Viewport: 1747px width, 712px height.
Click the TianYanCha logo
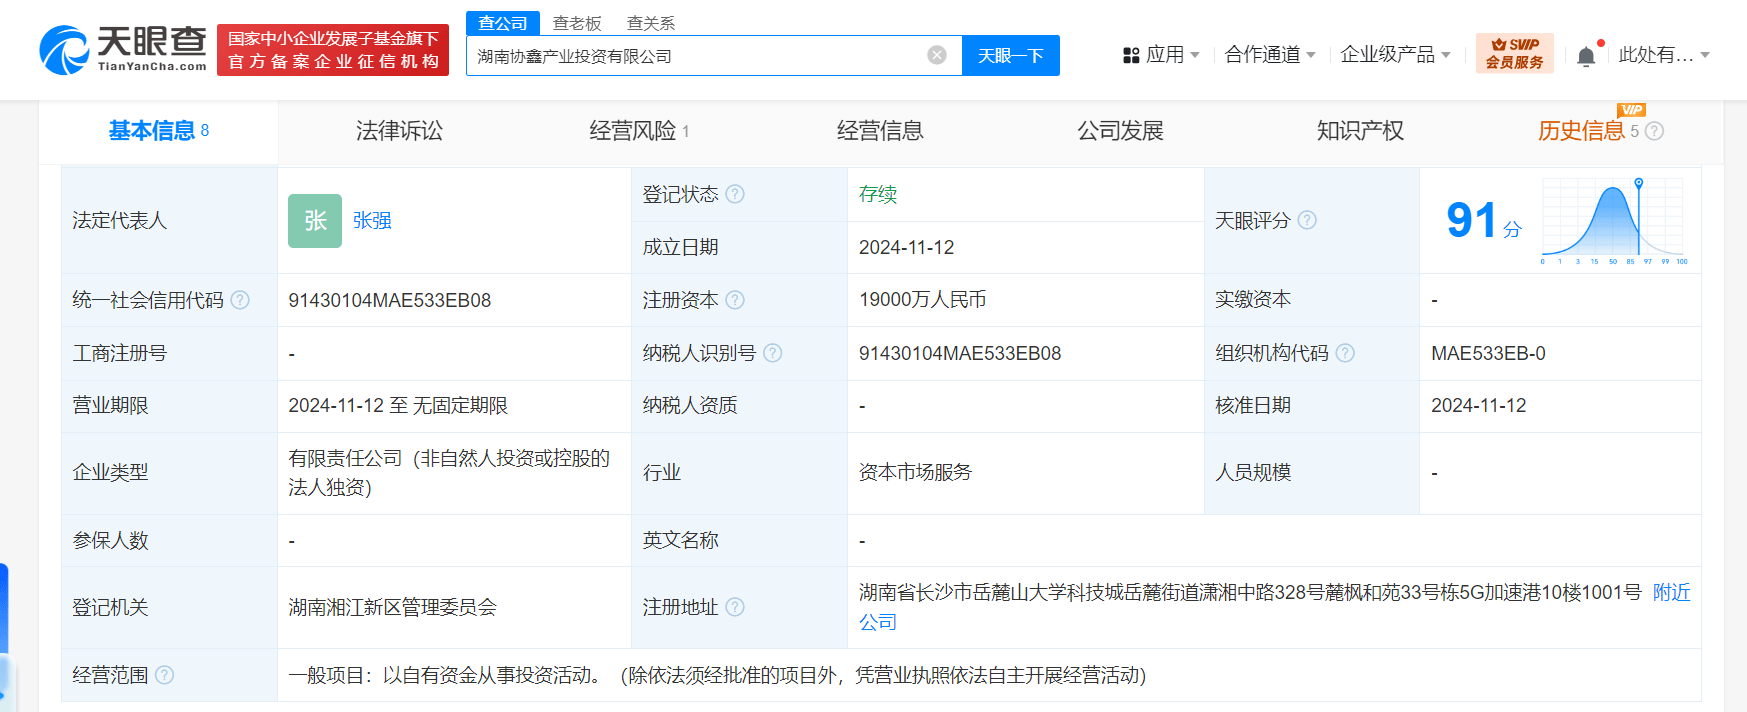tap(123, 50)
